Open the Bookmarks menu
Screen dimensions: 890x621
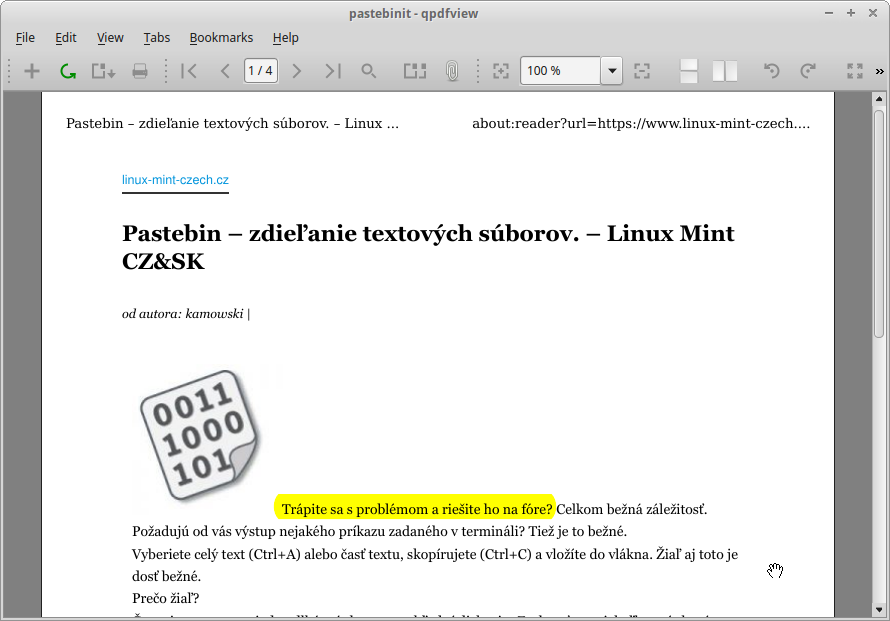pos(221,37)
